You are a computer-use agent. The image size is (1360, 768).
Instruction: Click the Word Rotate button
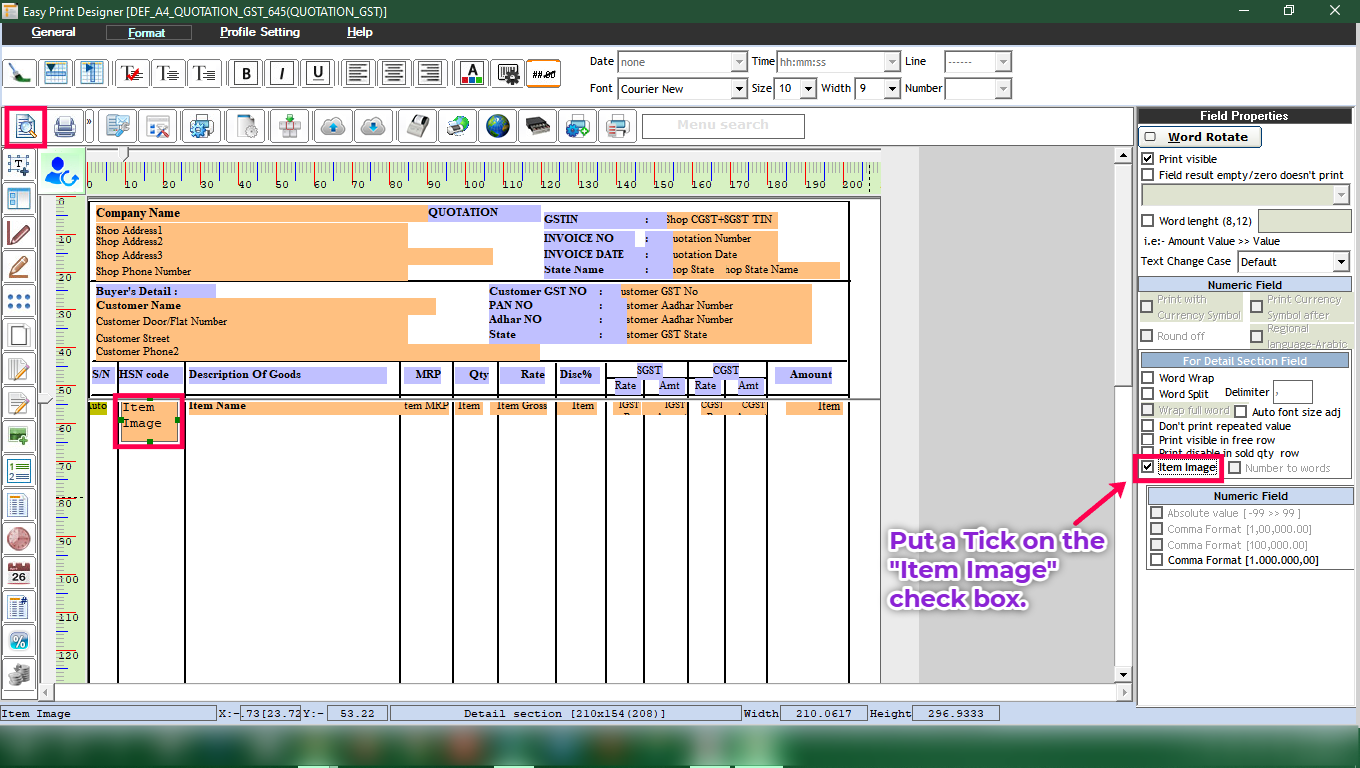click(x=1200, y=137)
